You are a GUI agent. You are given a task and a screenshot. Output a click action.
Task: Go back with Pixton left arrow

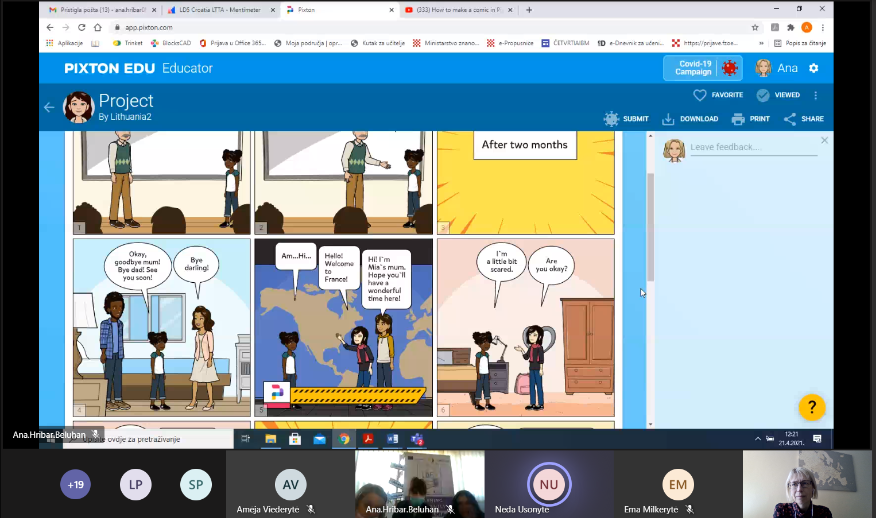point(49,107)
